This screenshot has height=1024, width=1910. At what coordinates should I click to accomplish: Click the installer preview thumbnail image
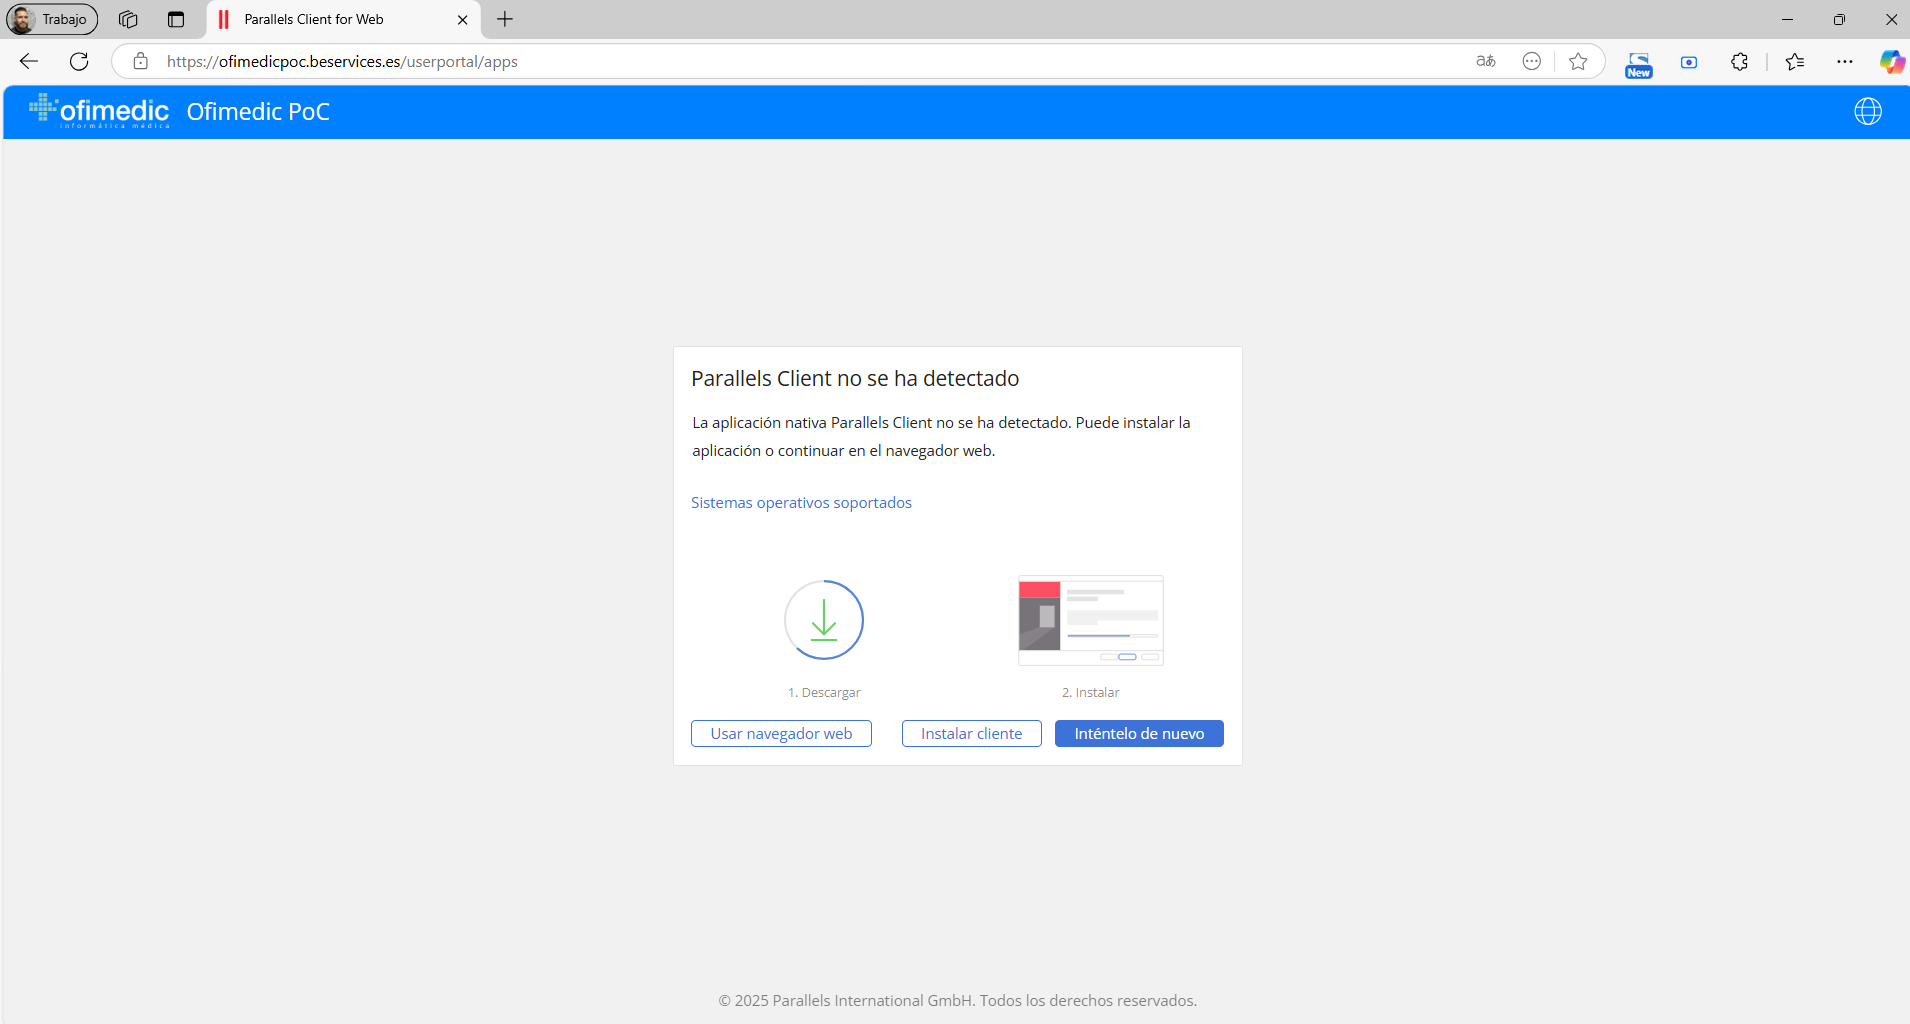[x=1090, y=620]
